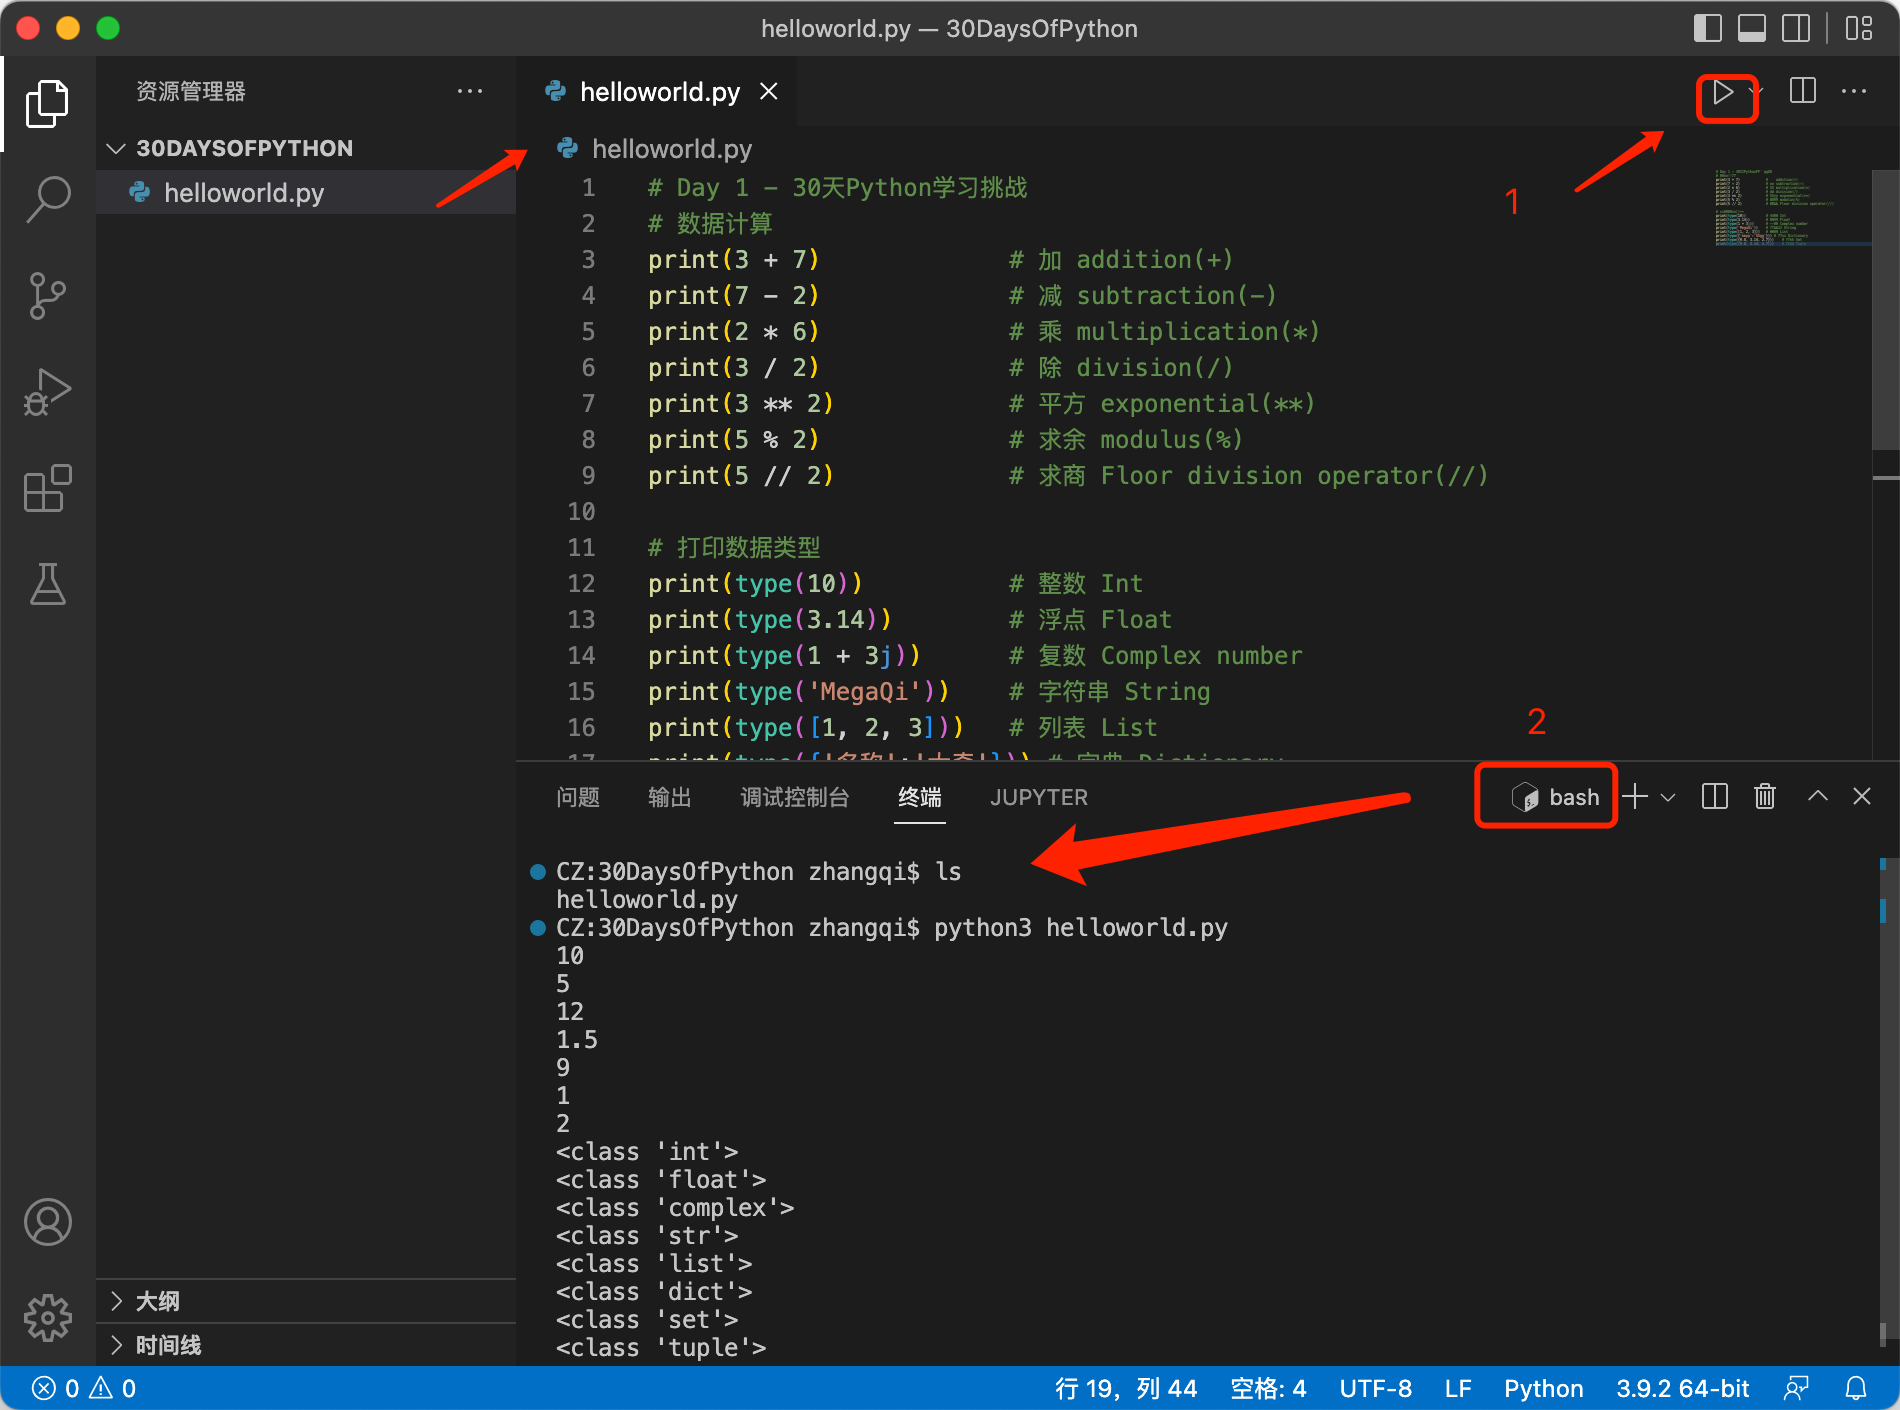Switch to the 问题 panel tab
The width and height of the screenshot is (1900, 1410).
(x=578, y=797)
